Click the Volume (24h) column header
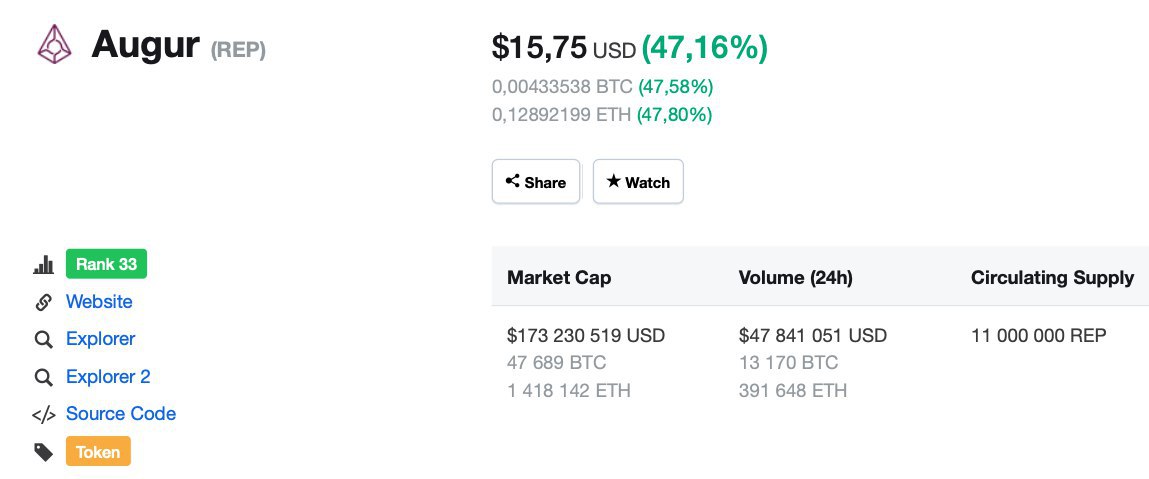The width and height of the screenshot is (1149, 479). pyautogui.click(x=795, y=278)
